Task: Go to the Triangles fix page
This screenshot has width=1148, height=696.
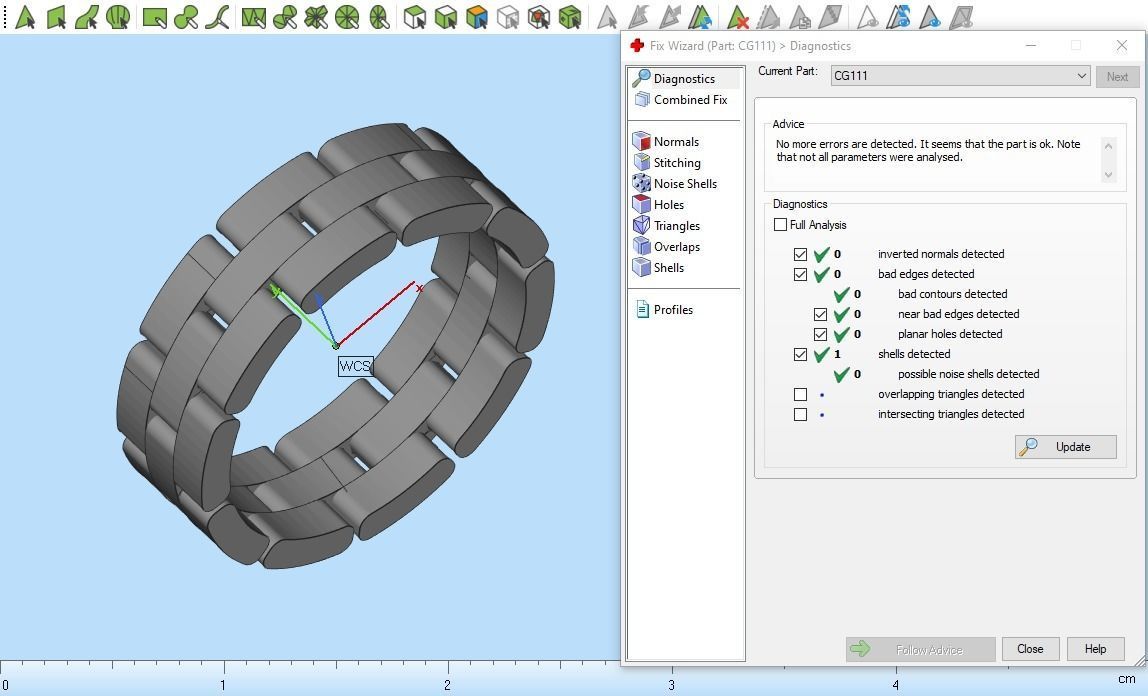Action: tap(667, 225)
